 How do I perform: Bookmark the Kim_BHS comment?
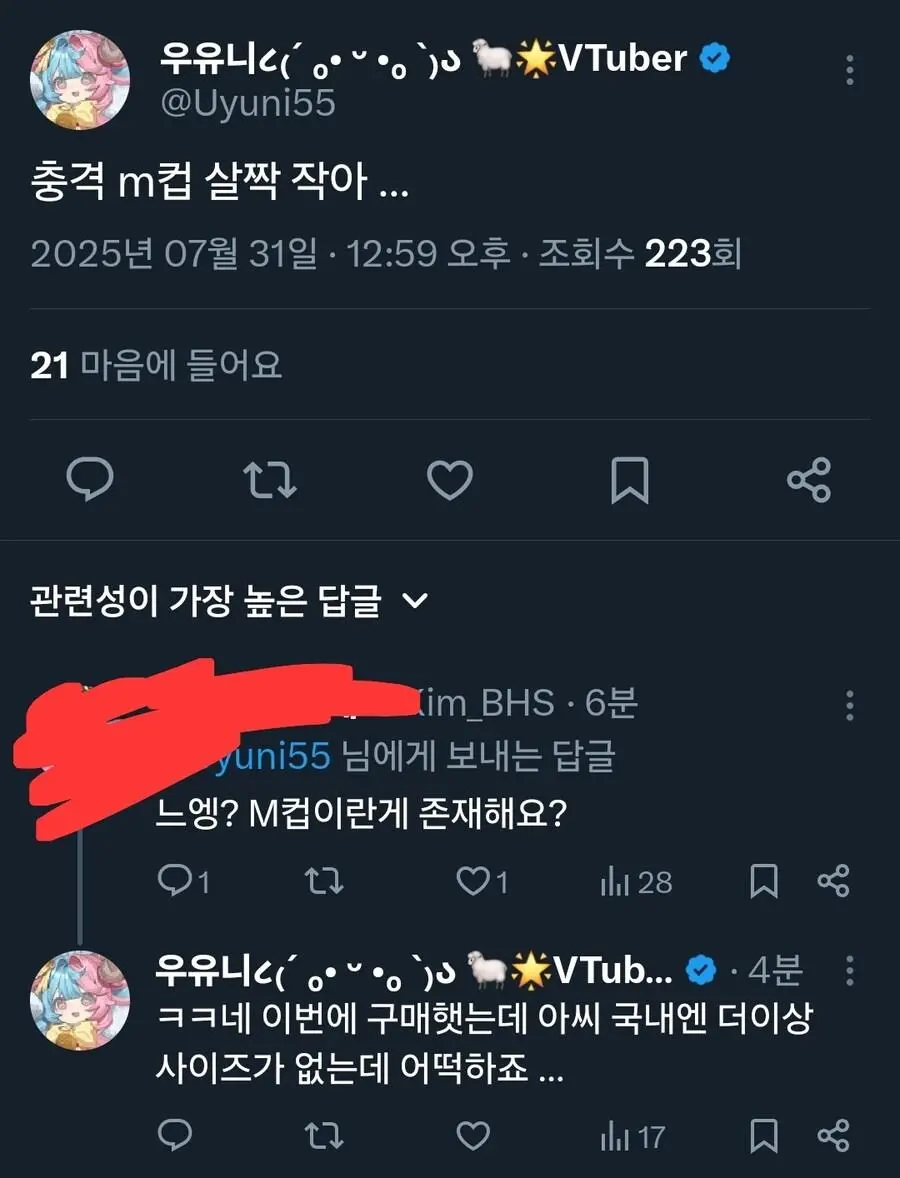[764, 881]
